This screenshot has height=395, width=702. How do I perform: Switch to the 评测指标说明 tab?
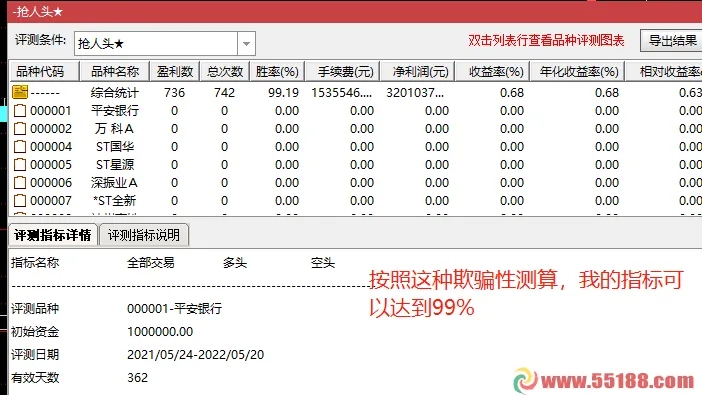pyautogui.click(x=144, y=235)
